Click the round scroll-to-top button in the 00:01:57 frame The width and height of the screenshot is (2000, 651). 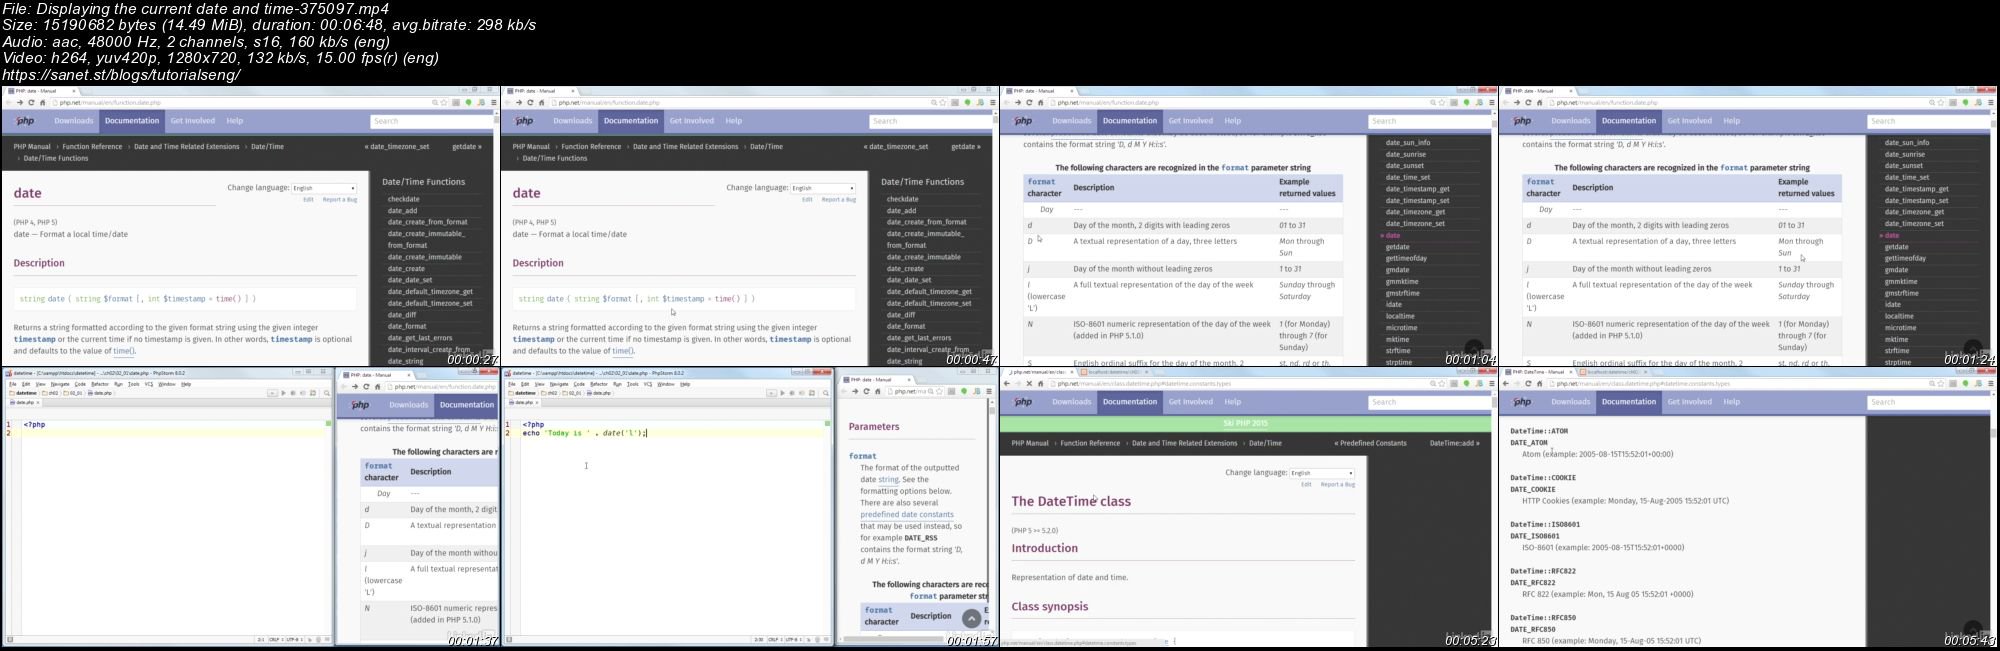pos(971,619)
